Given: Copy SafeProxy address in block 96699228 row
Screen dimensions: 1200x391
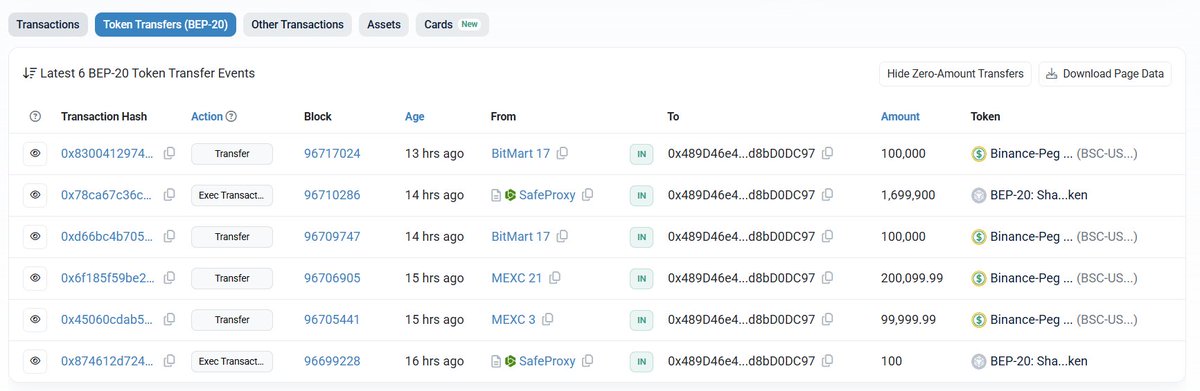Looking at the screenshot, I should (588, 361).
